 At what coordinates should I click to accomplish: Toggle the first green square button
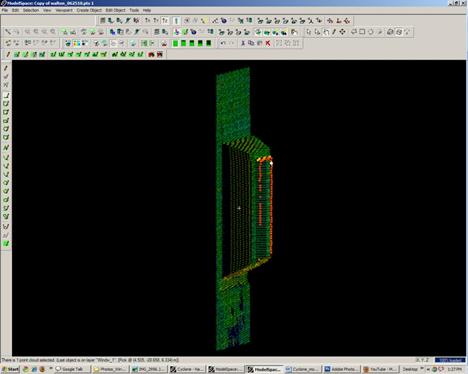175,43
